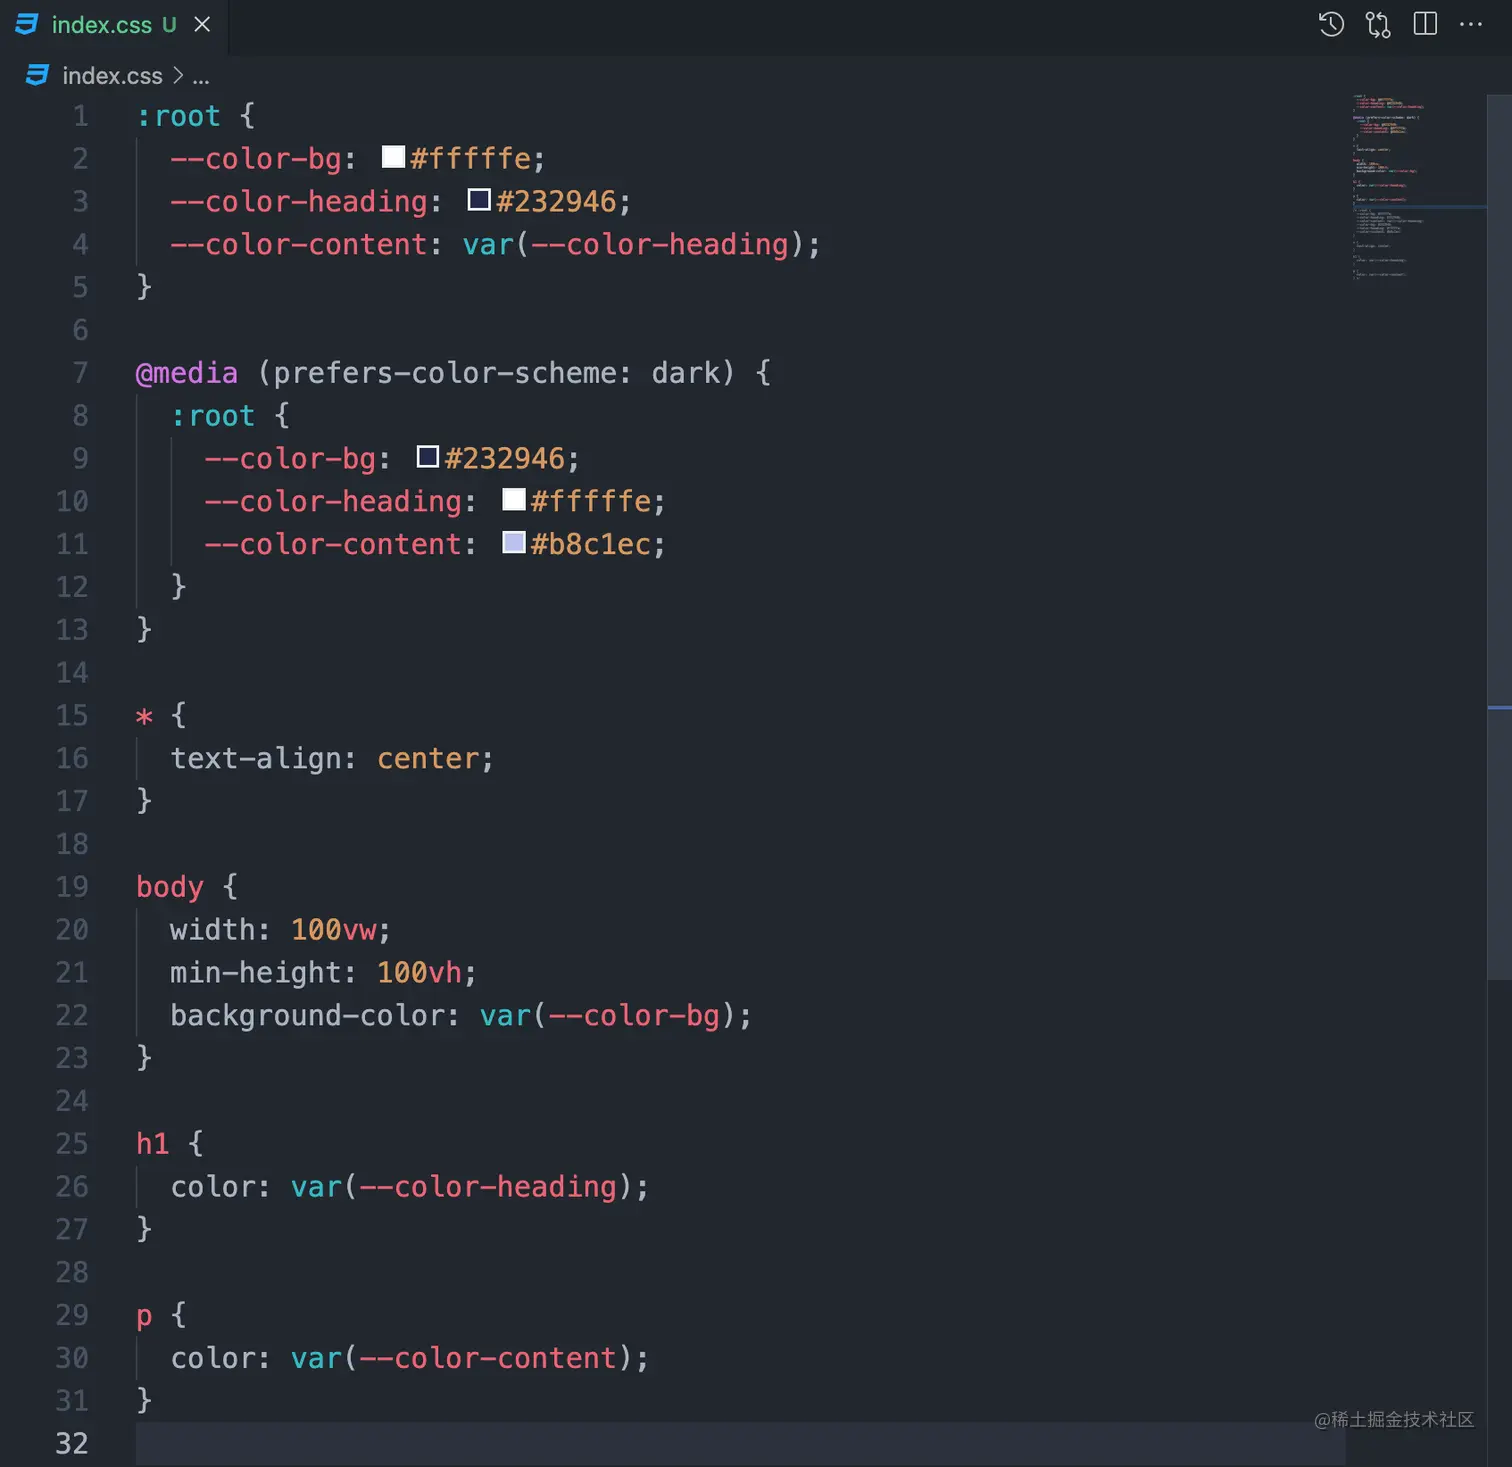1512x1467 pixels.
Task: Open the changes view for index.css
Action: 1377,24
